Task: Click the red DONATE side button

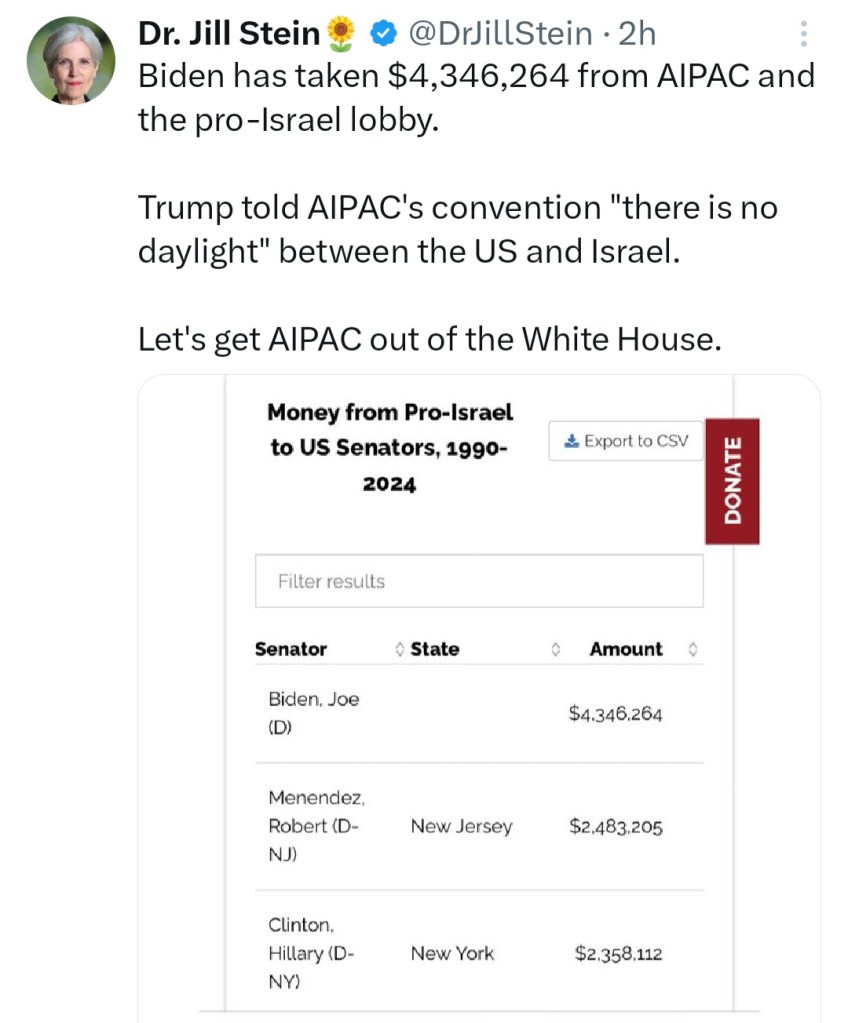Action: pos(732,480)
